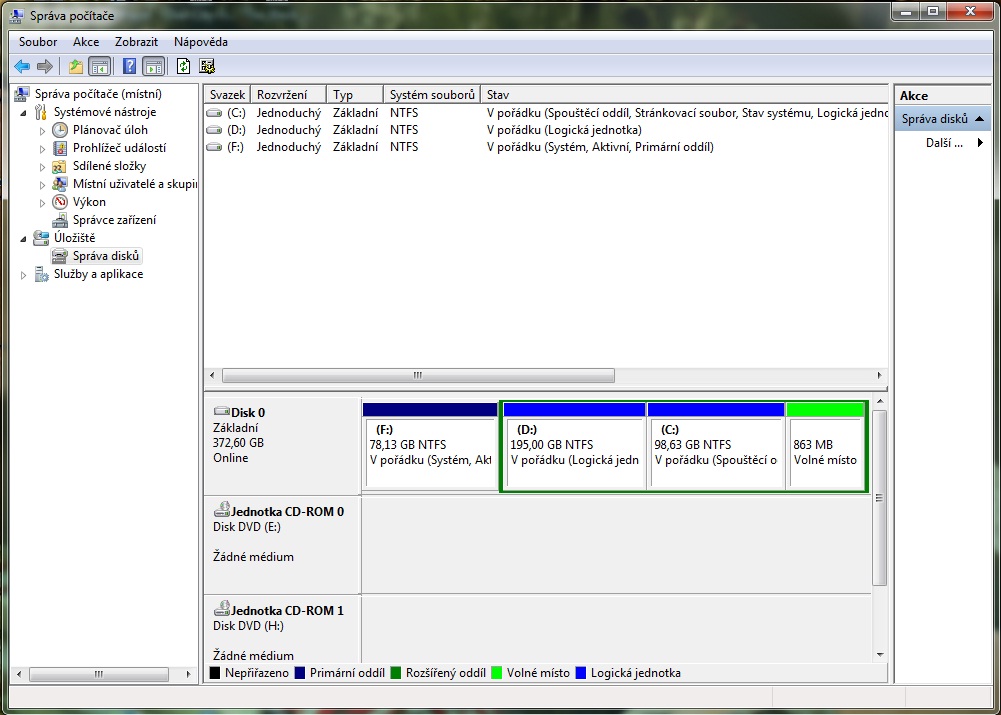Expand the Služby a aplikace node
The width and height of the screenshot is (1001, 715).
click(24, 275)
